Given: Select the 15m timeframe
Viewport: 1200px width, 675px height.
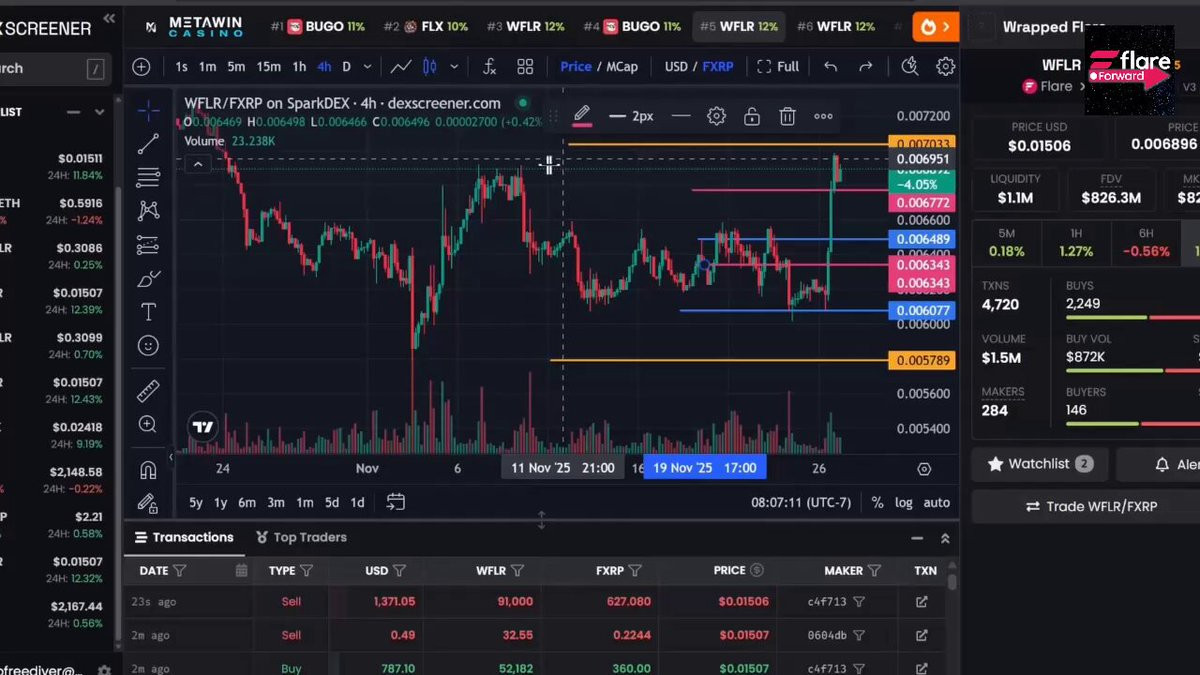Looking at the screenshot, I should coord(268,67).
